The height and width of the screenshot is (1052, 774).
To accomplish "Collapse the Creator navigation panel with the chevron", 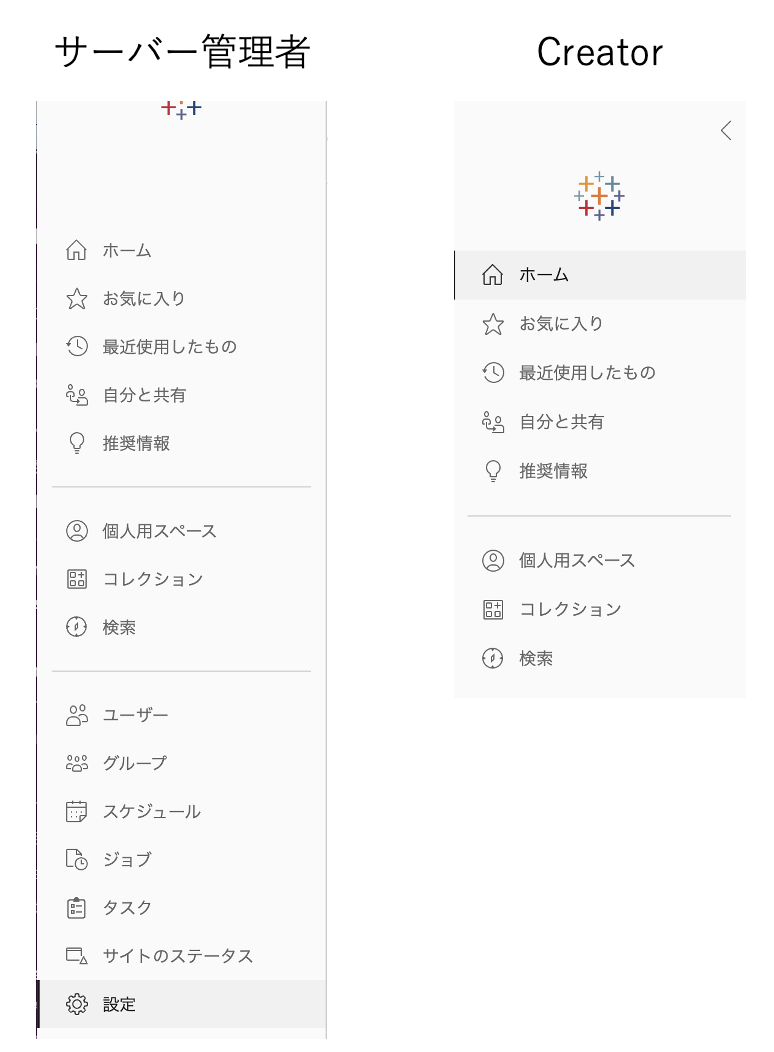I will 726,131.
